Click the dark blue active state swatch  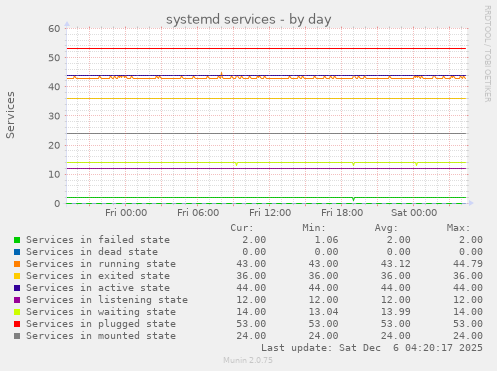[x=17, y=288]
